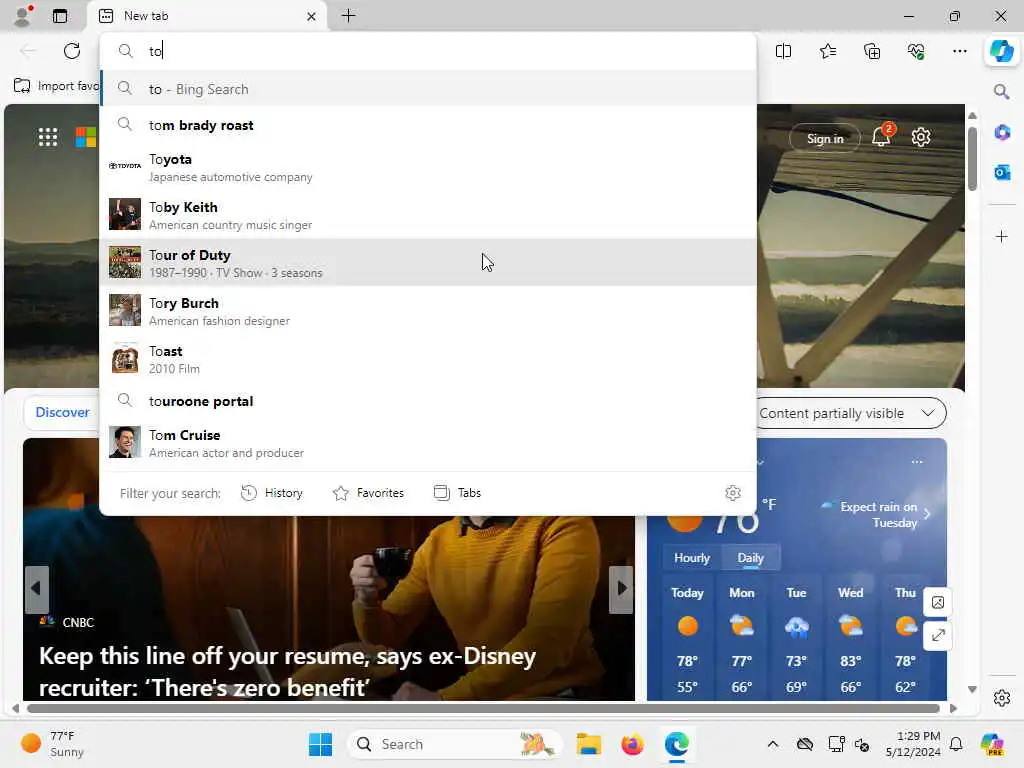Image resolution: width=1024 pixels, height=768 pixels.
Task: Choose the Tory Burch suggestion
Action: pyautogui.click(x=428, y=311)
